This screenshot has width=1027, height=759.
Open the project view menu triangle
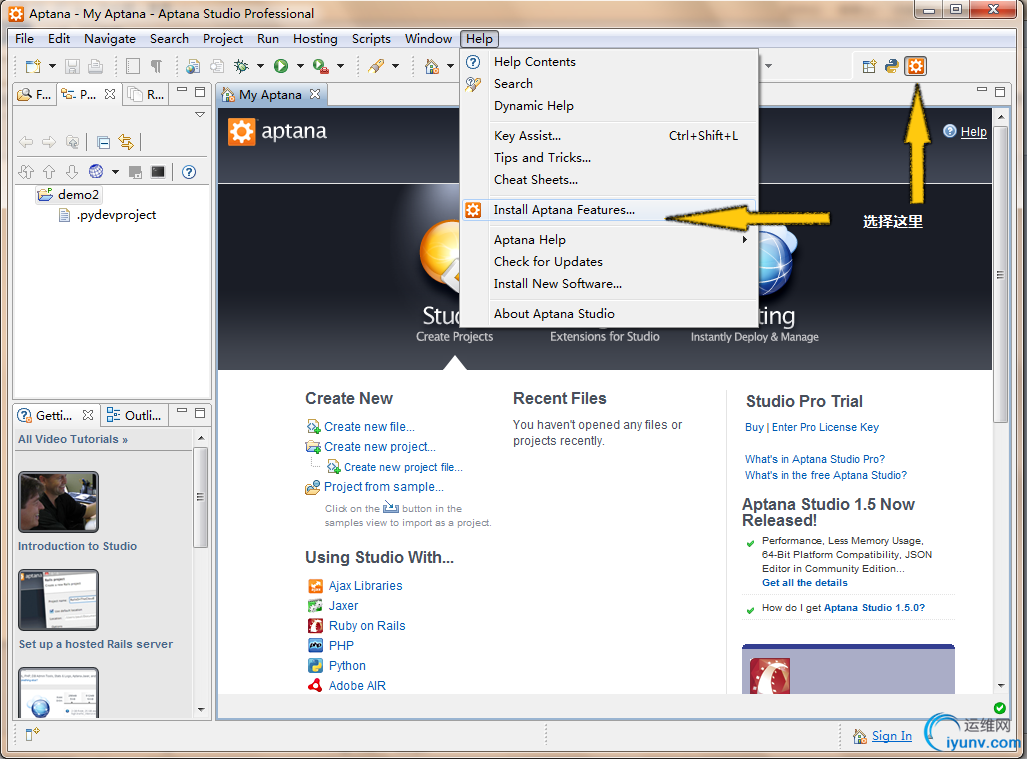point(200,115)
